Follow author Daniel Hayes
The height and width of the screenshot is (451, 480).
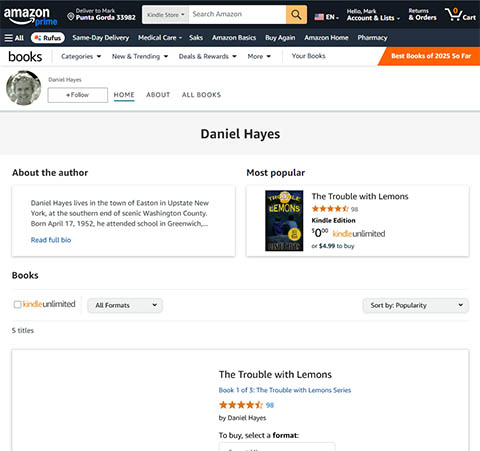click(78, 95)
